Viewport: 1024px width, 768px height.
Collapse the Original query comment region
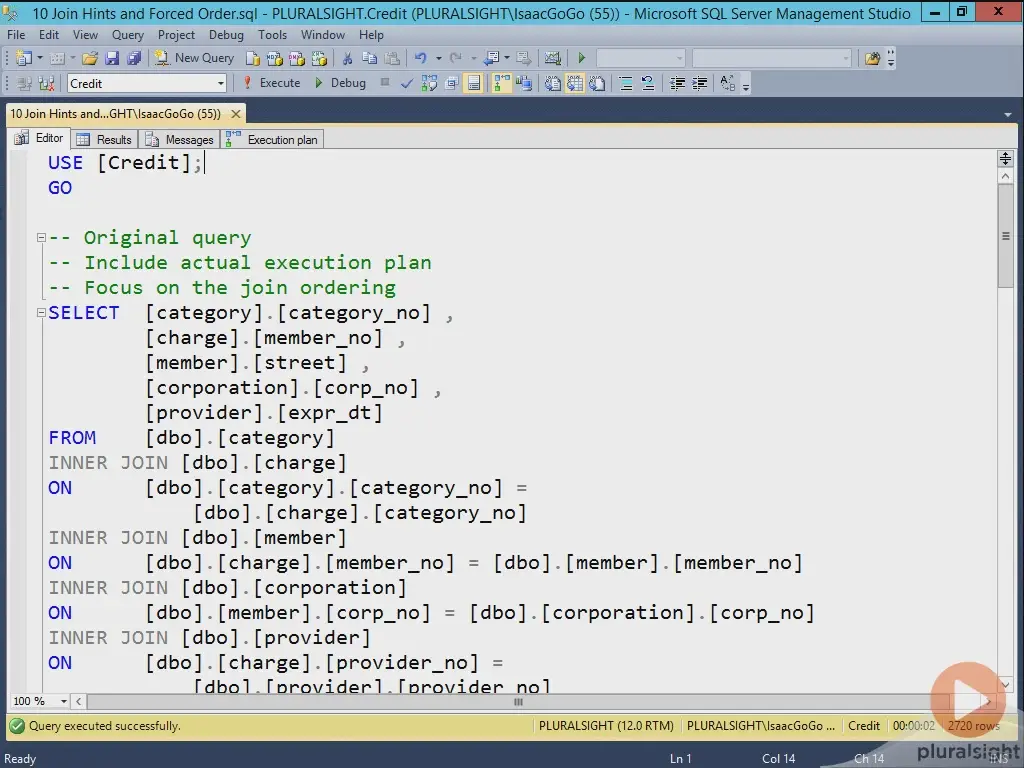40,238
